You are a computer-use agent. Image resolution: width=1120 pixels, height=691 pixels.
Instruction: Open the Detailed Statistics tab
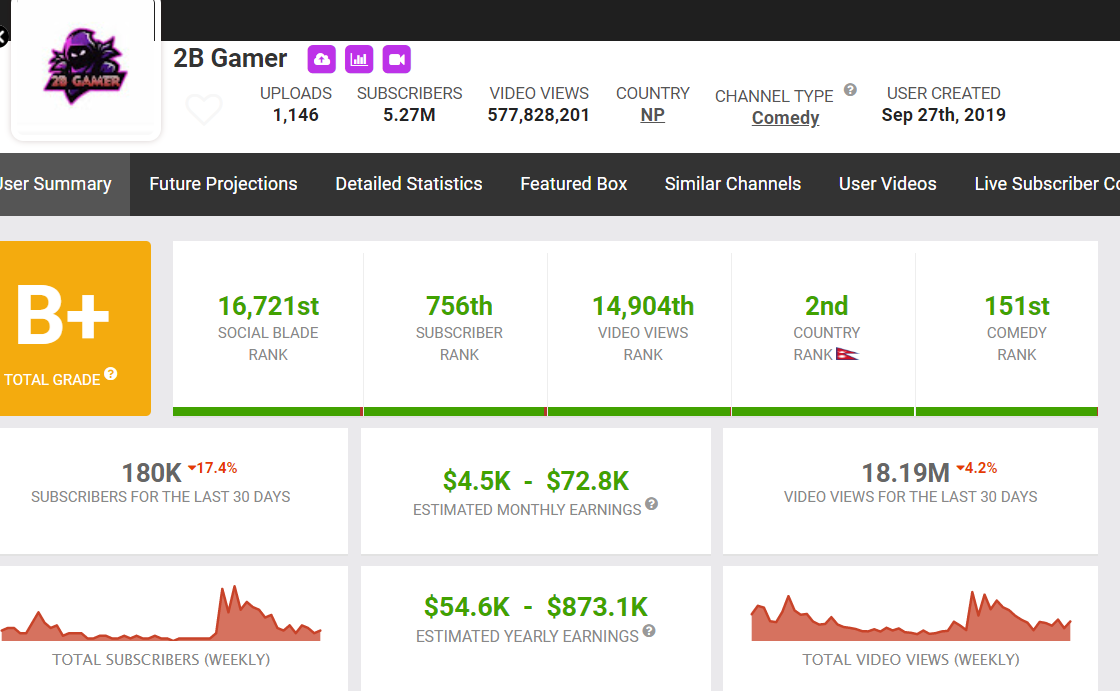coord(409,184)
